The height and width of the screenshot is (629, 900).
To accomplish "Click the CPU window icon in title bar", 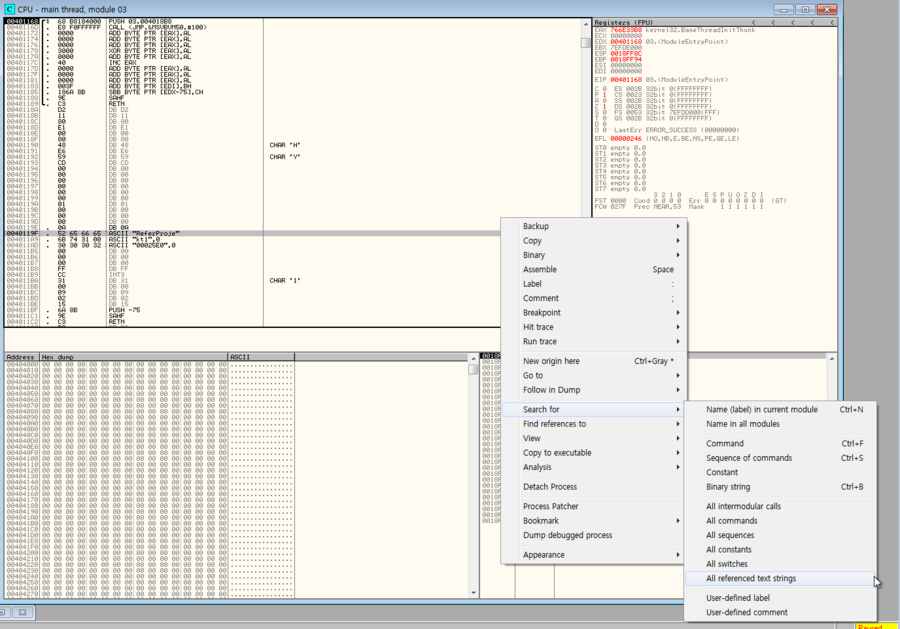I will (10, 8).
